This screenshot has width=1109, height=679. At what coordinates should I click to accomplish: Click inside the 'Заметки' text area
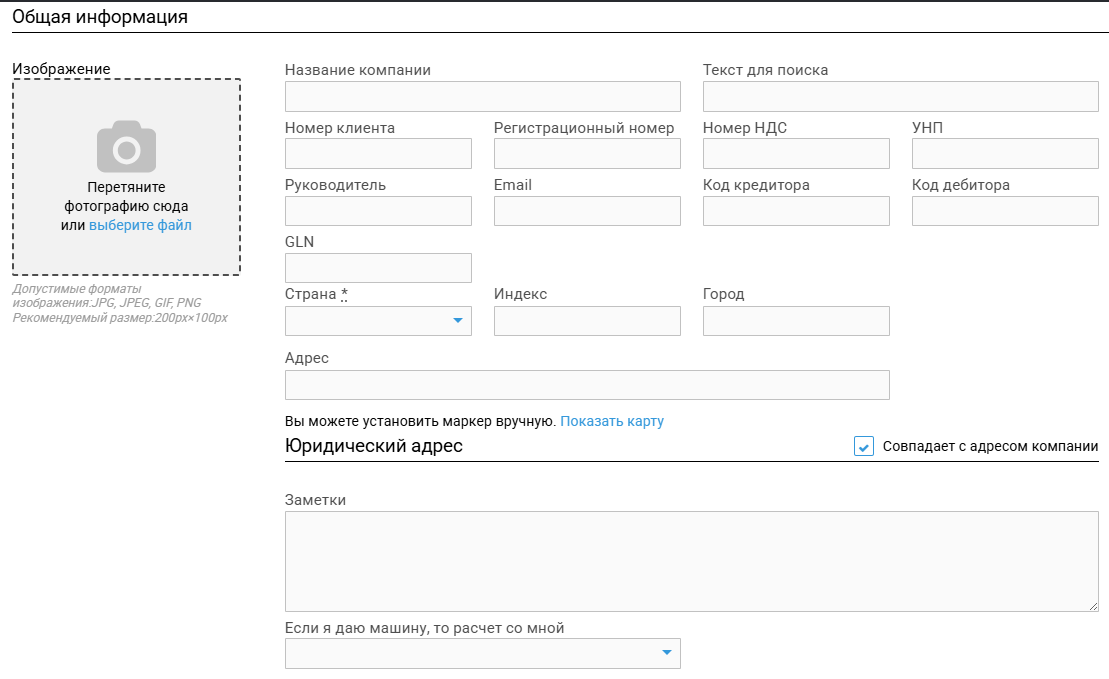(x=691, y=561)
